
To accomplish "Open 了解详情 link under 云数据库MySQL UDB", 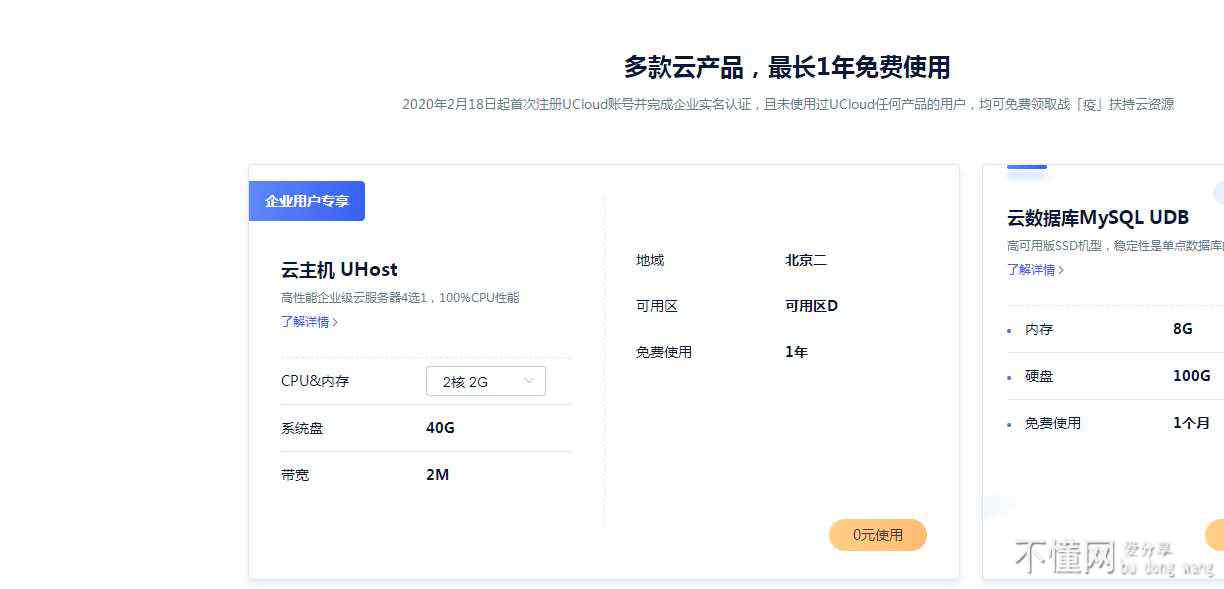I will click(1035, 270).
